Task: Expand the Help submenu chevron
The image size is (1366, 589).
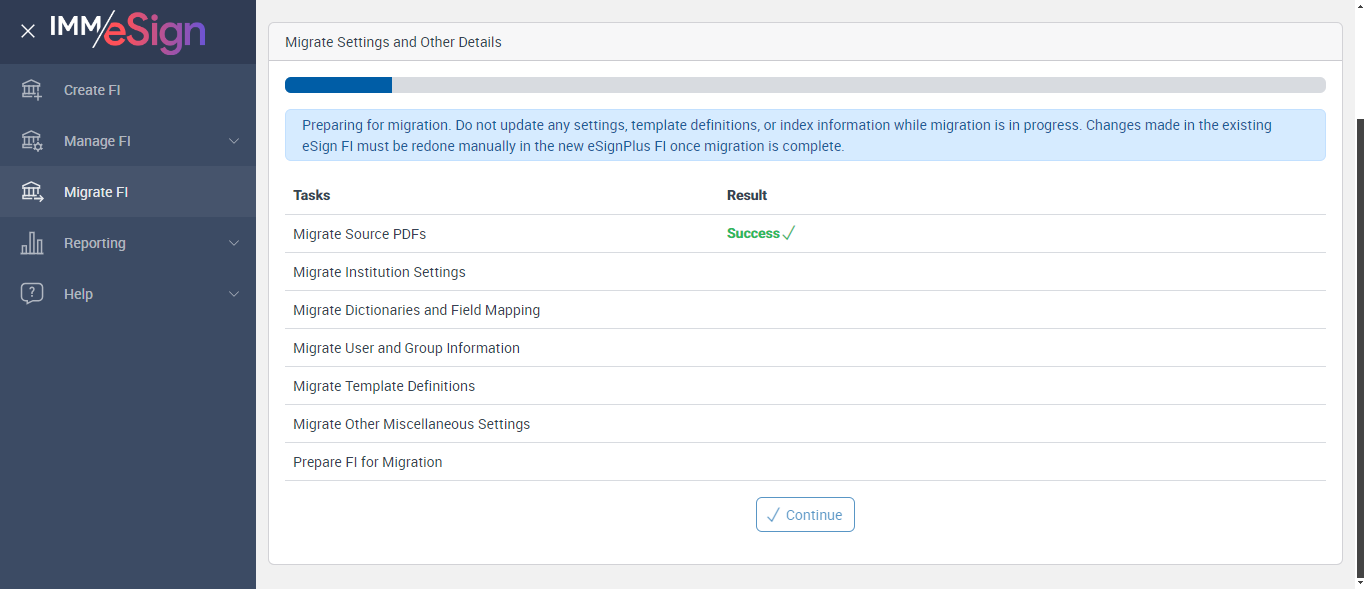Action: (x=234, y=294)
